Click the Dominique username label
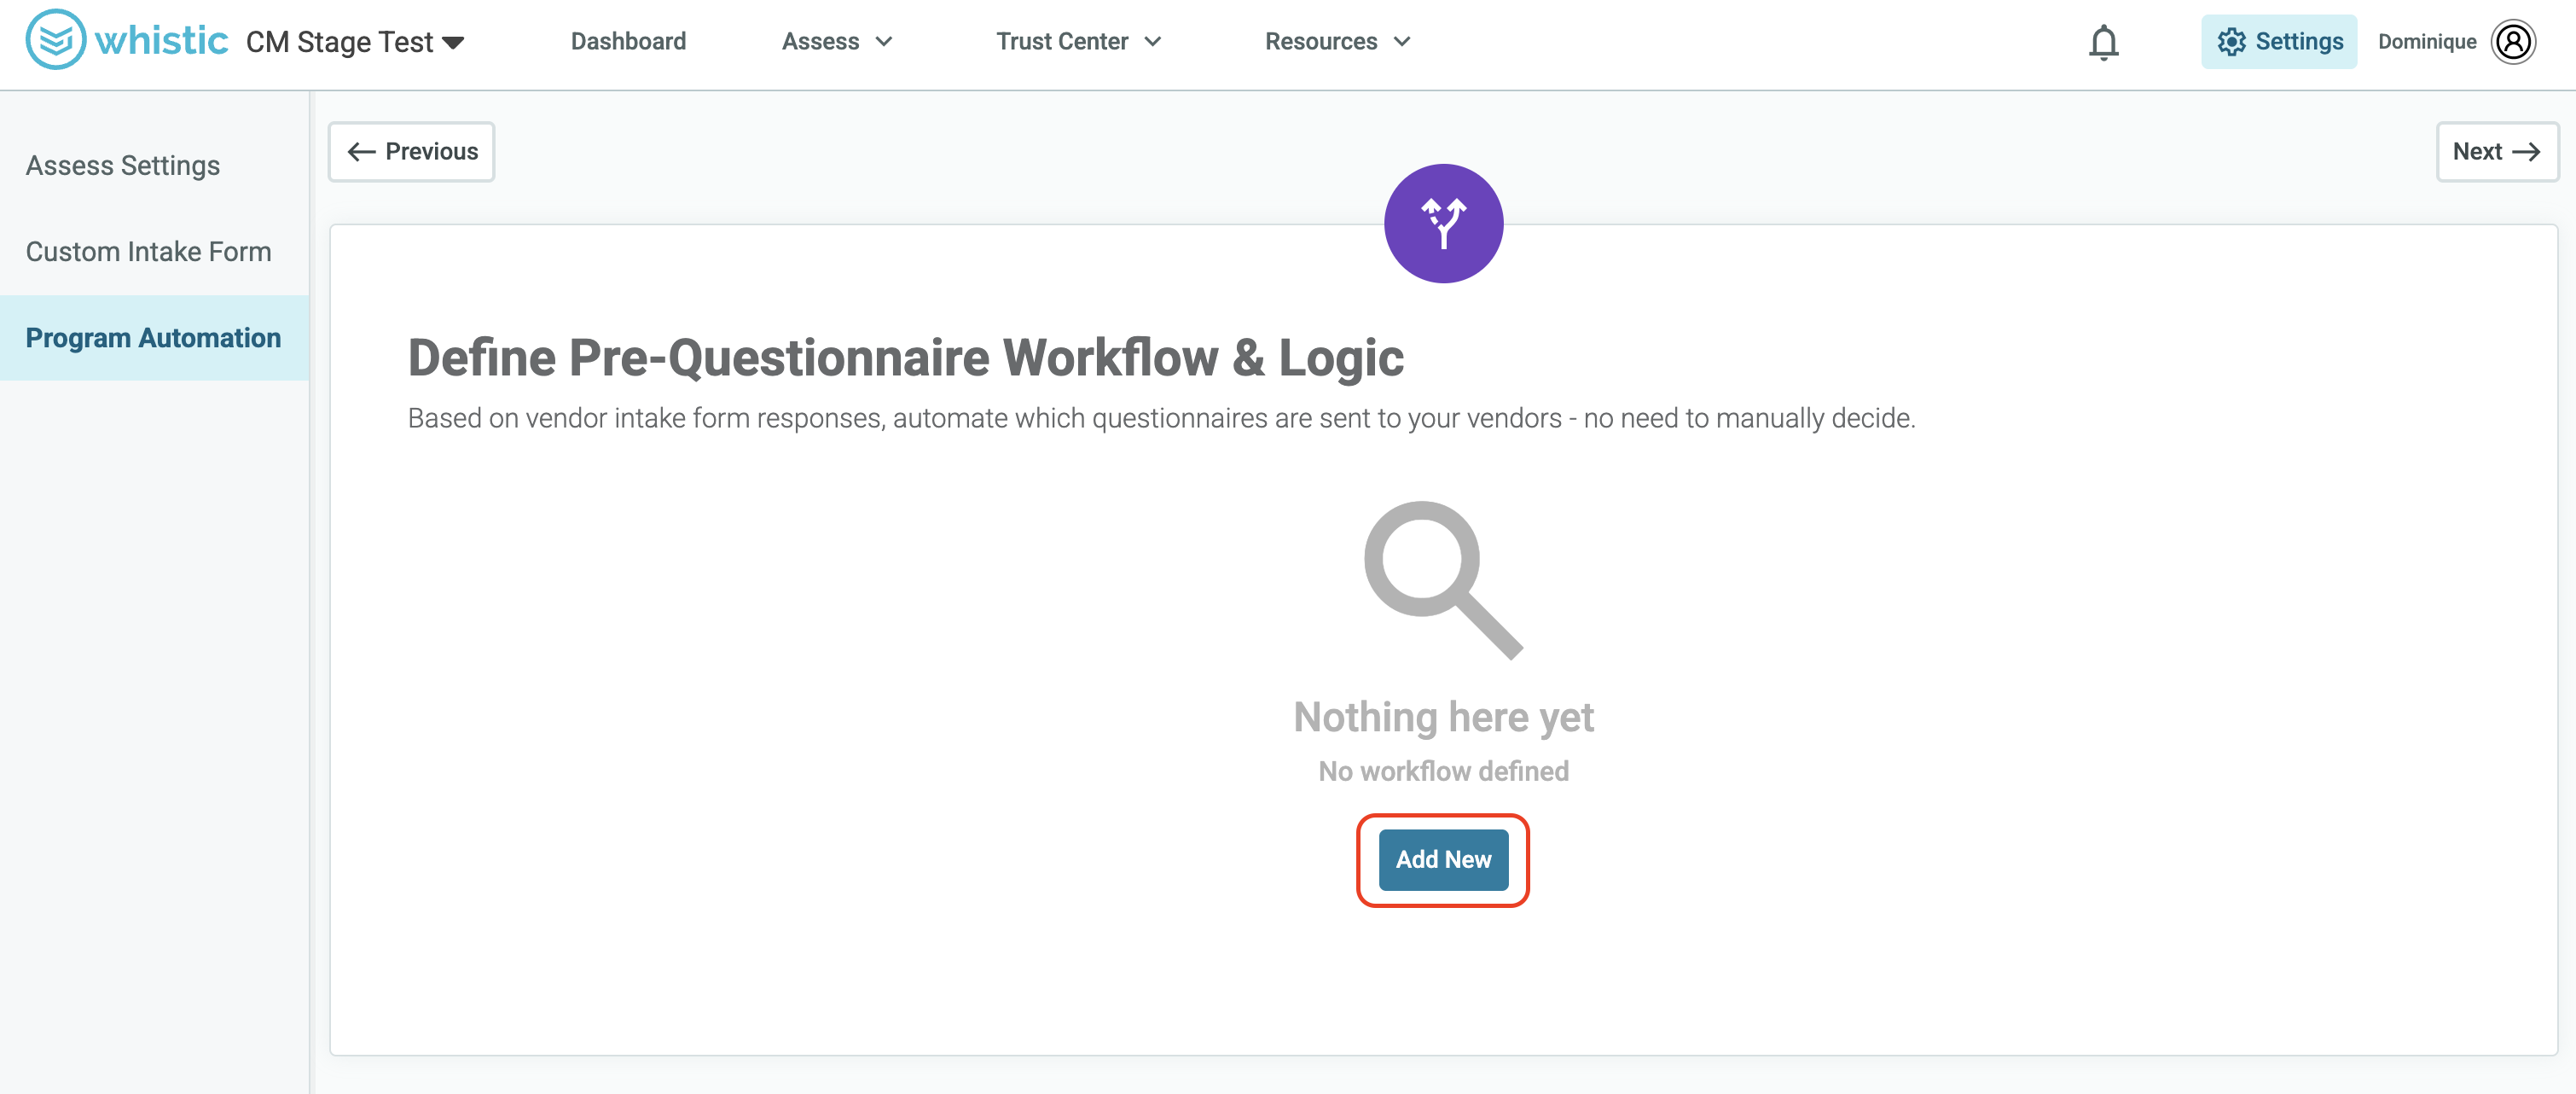Viewport: 2576px width, 1094px height. click(2427, 41)
